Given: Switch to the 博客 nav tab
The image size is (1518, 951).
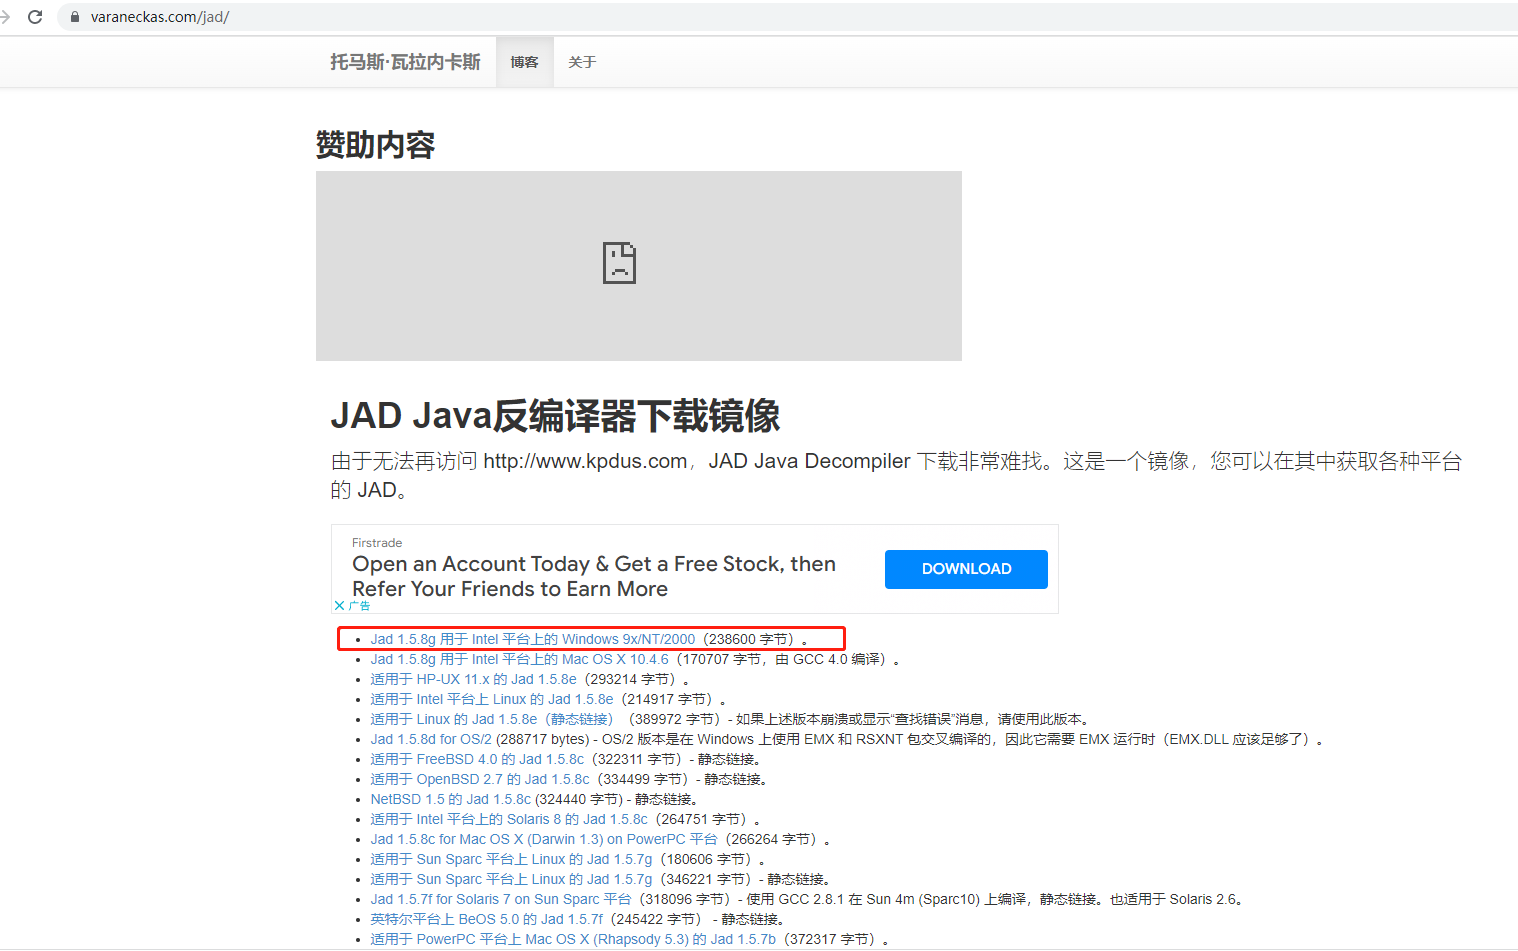Looking at the screenshot, I should (524, 62).
